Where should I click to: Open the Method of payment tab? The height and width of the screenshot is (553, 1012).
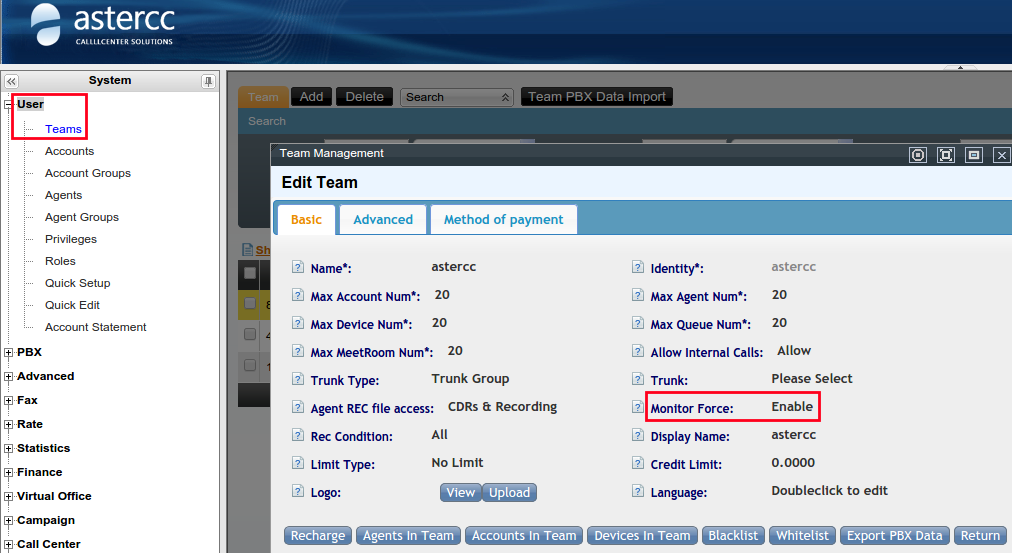point(503,220)
